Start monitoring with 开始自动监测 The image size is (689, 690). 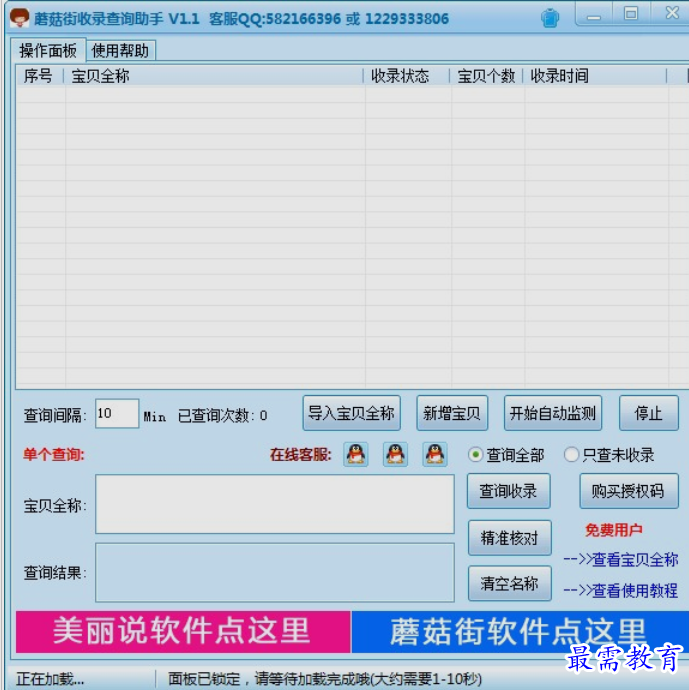[x=553, y=413]
